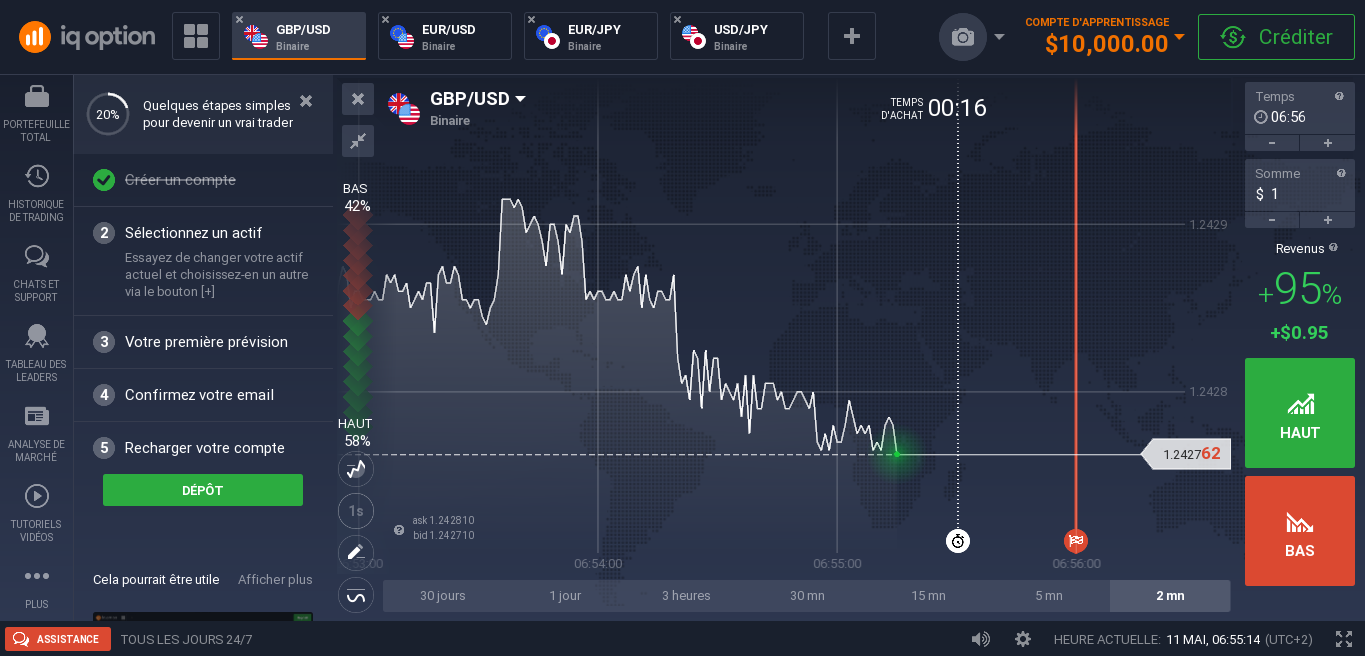The width and height of the screenshot is (1365, 656).
Task: Expand the account balance dropdown
Action: pyautogui.click(x=1179, y=37)
